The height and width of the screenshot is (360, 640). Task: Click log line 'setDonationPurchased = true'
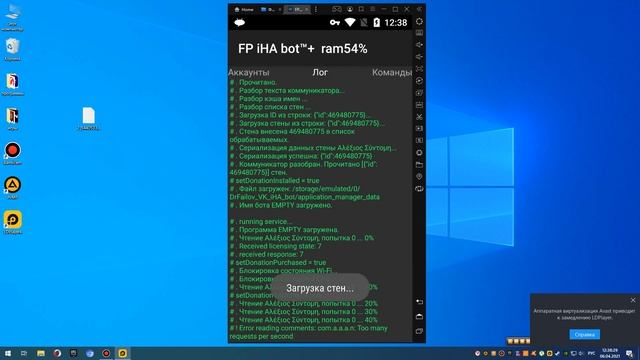[278, 262]
